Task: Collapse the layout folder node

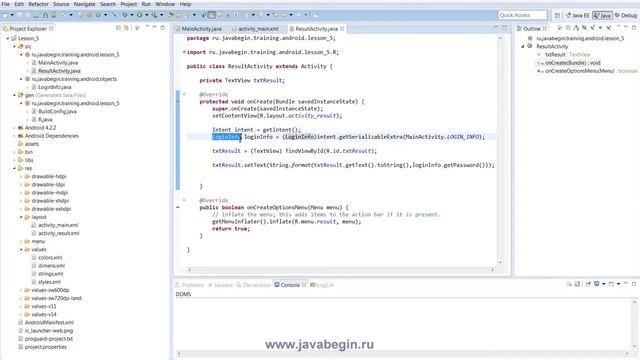Action: click(21, 217)
